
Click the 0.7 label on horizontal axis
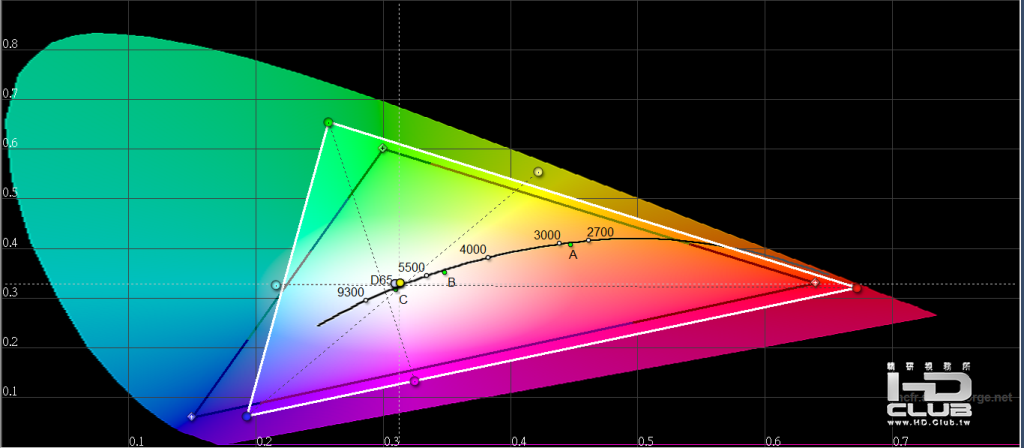[901, 442]
